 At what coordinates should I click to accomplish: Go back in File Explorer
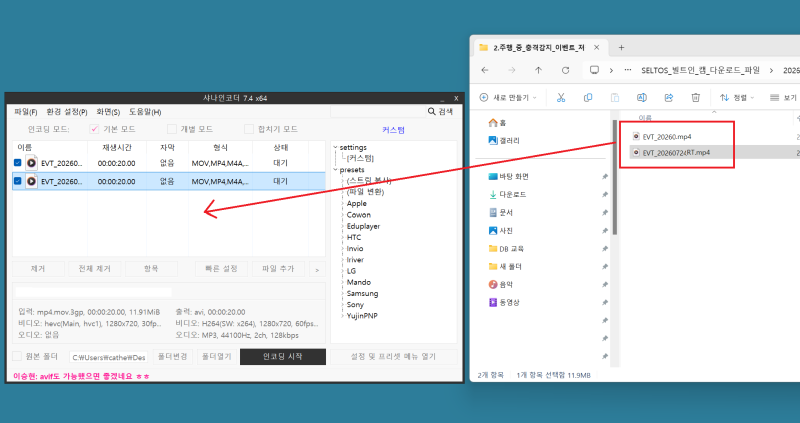coord(485,70)
